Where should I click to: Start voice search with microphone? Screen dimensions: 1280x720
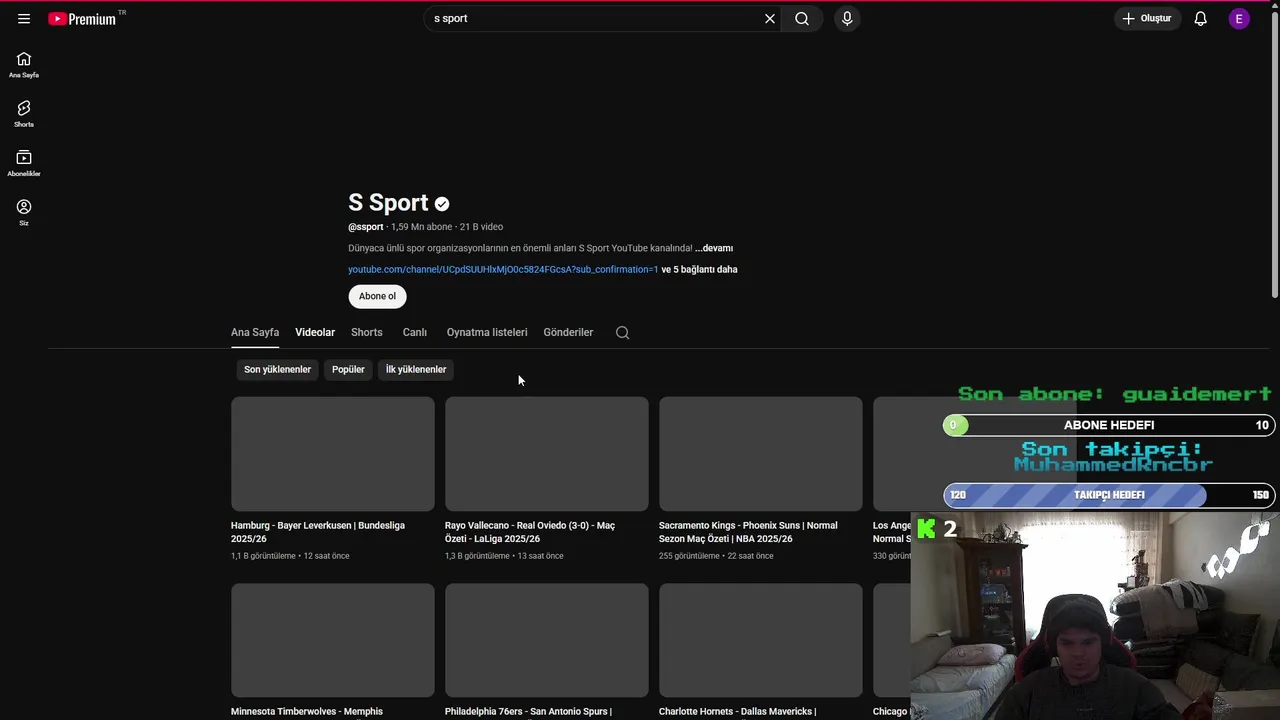[847, 18]
